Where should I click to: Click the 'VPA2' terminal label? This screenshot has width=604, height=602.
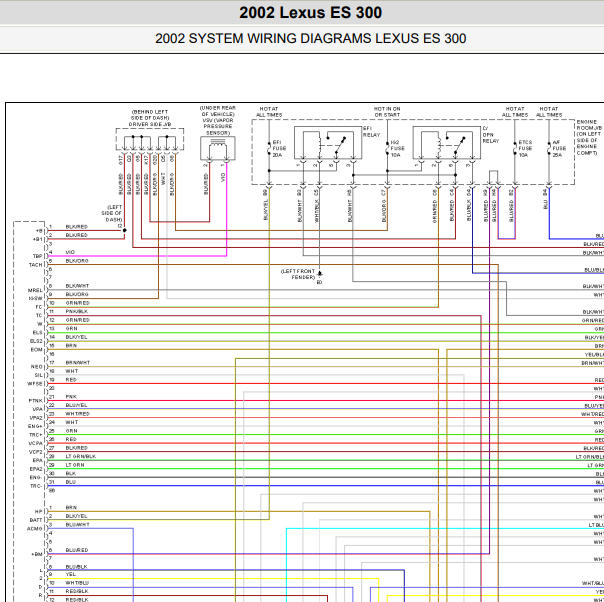pyautogui.click(x=36, y=418)
